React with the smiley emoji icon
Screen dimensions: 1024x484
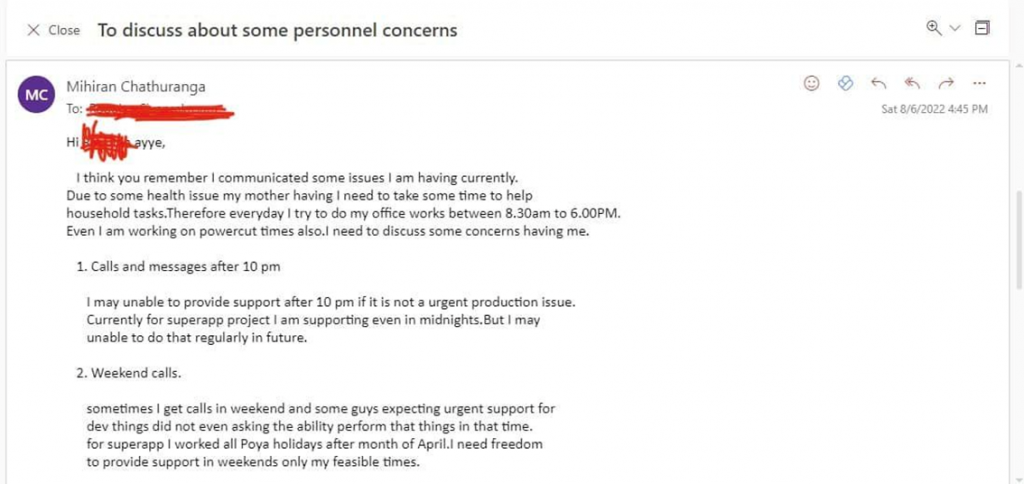click(x=811, y=83)
